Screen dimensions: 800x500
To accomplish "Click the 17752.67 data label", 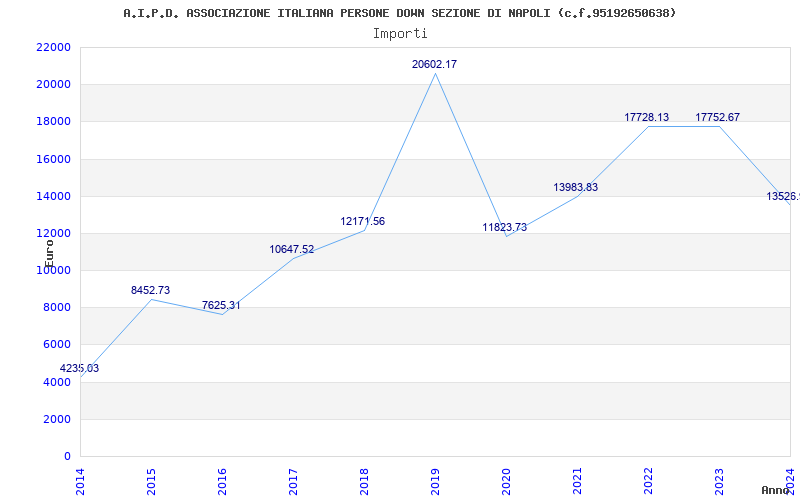I will [x=717, y=117].
